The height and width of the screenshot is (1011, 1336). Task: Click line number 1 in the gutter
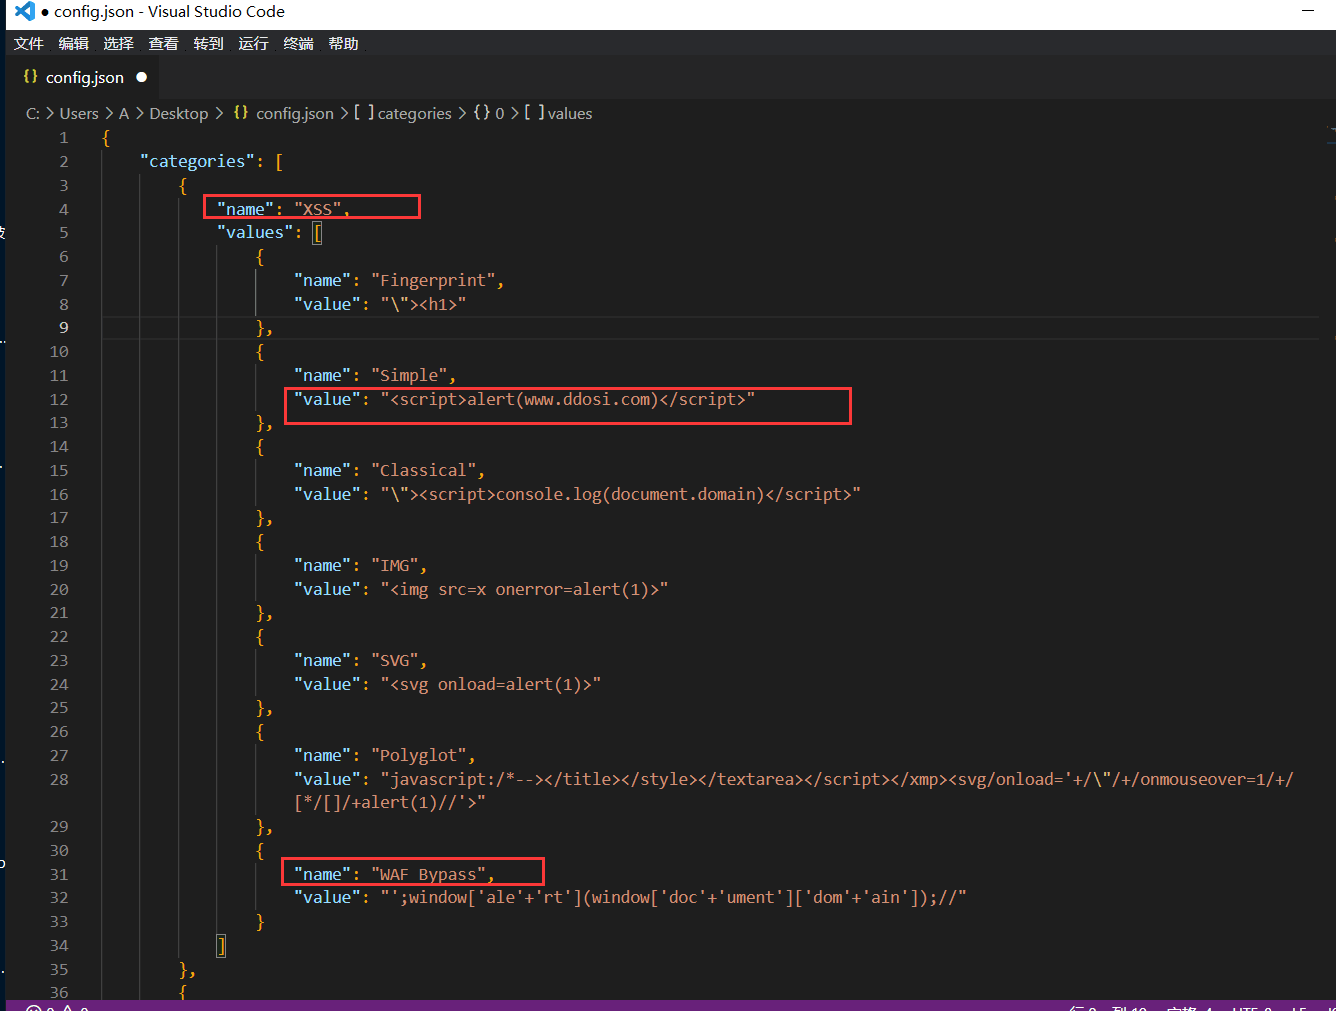click(x=64, y=138)
